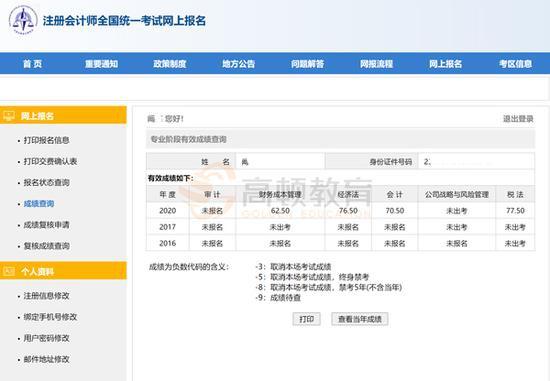
Task: Select 成绩查询 in the sidebar
Action: click(x=39, y=203)
